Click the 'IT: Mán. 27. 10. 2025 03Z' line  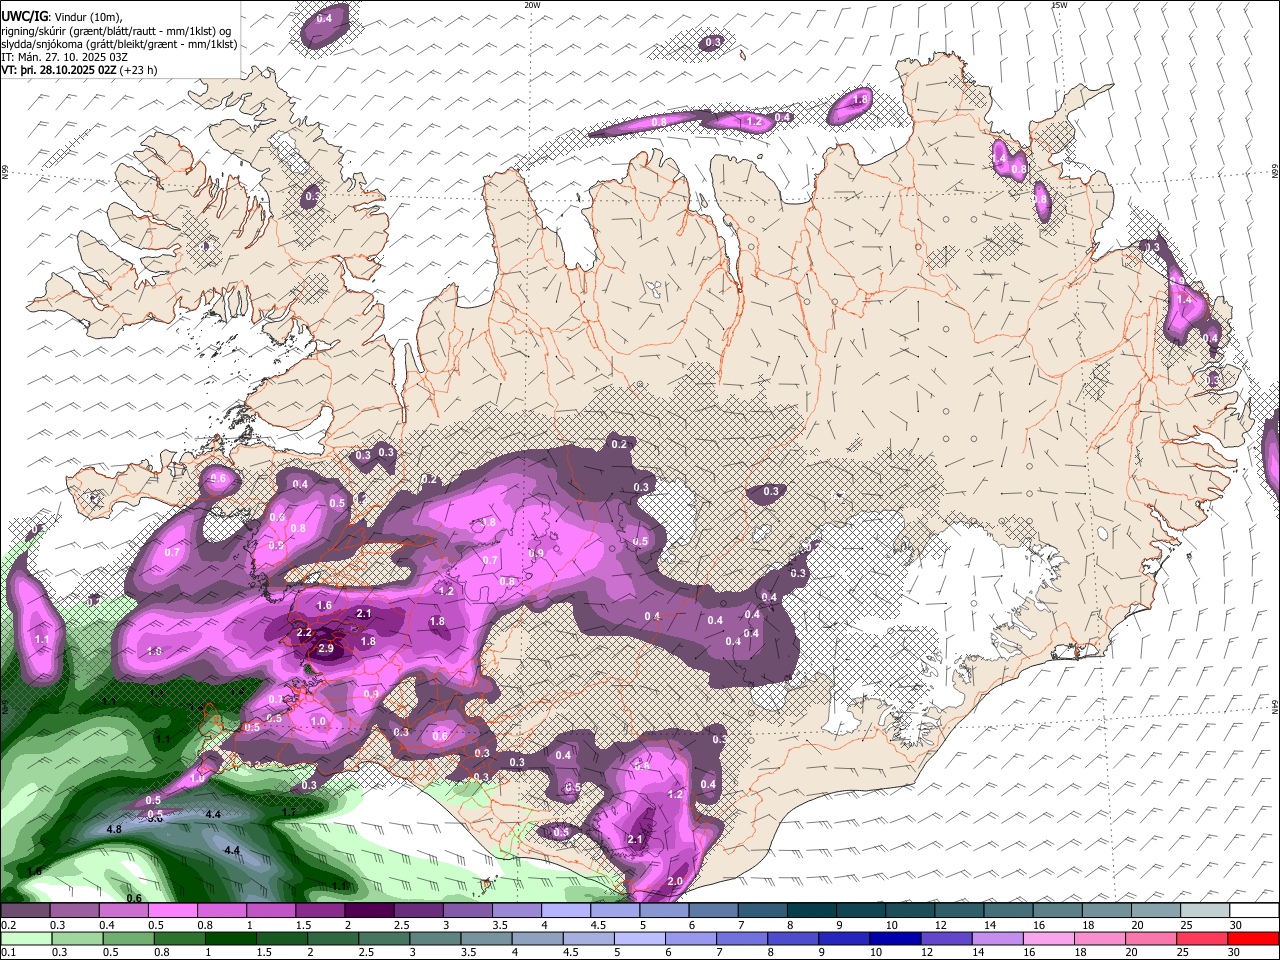click(64, 58)
